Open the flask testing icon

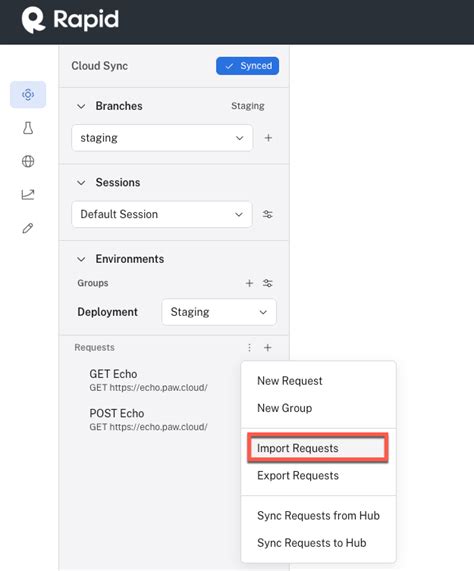click(28, 128)
